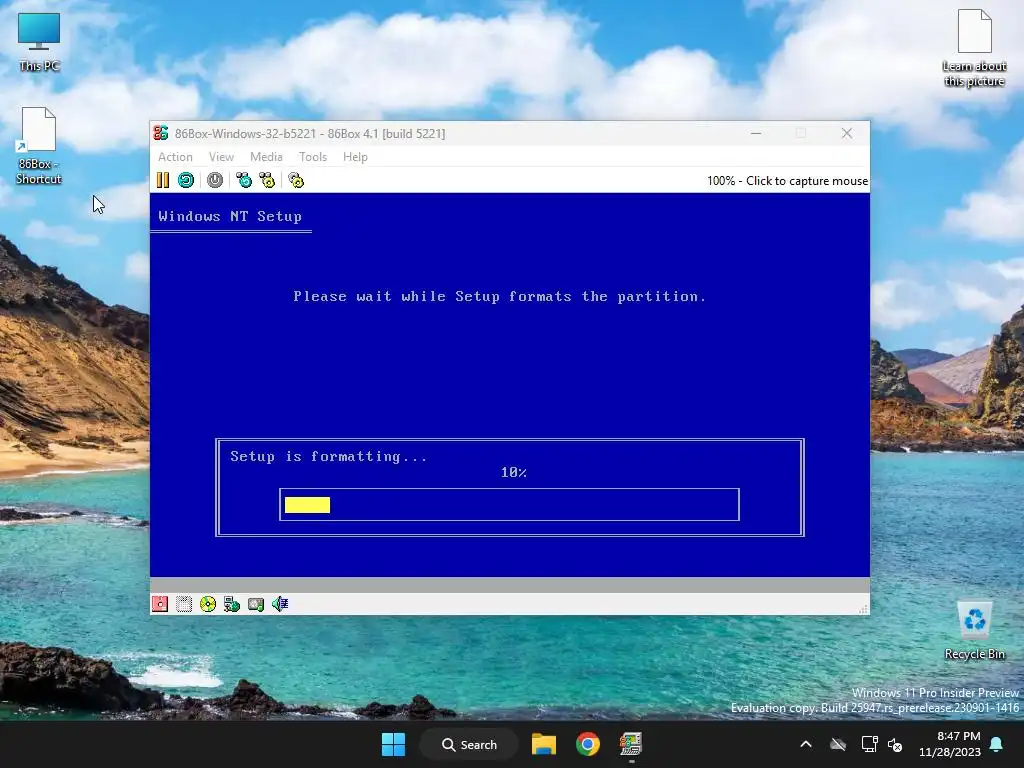Click the empty second floppy drive icon
Viewport: 1024px width, 768px height.
184,604
